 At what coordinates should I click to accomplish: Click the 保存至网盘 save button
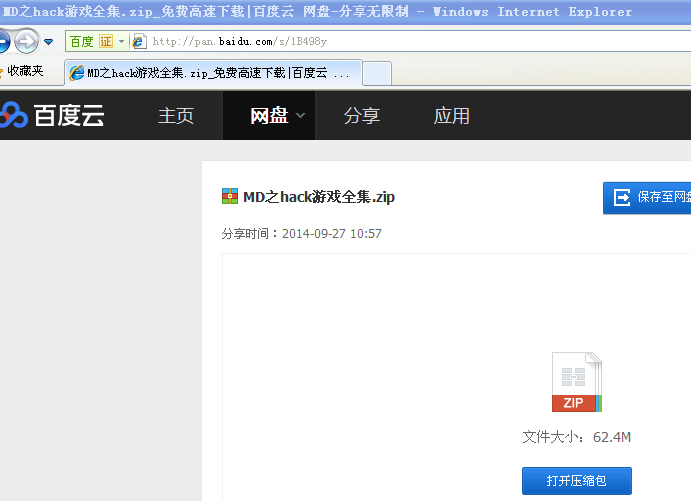pos(647,198)
